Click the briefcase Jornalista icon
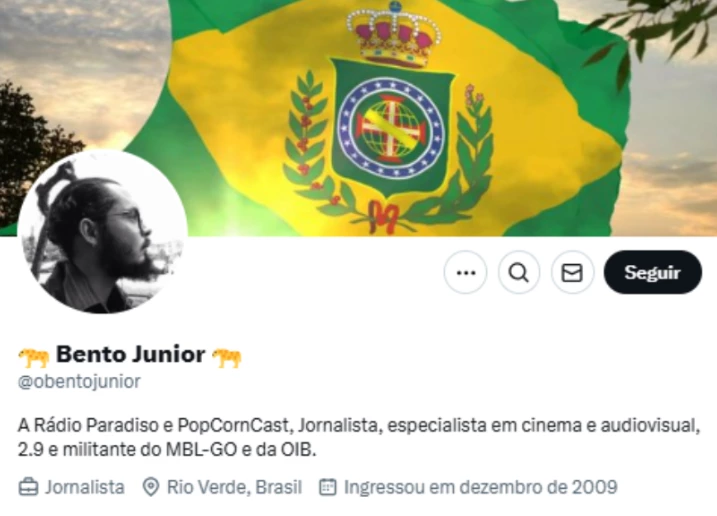 [x=28, y=487]
